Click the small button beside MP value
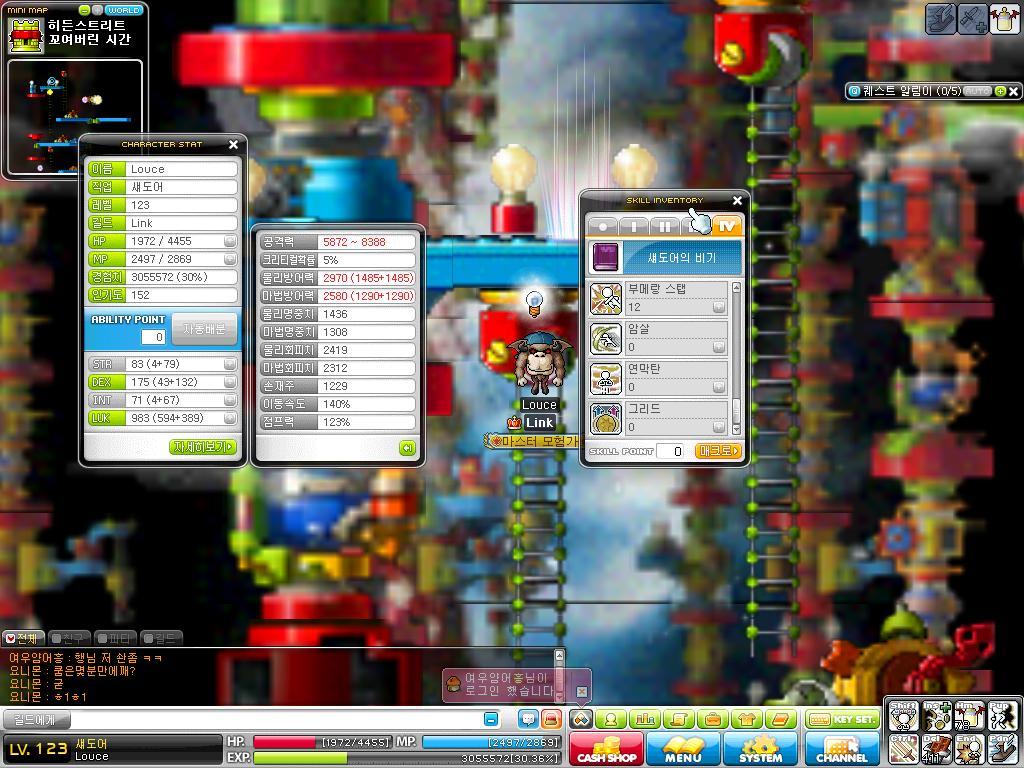 click(x=229, y=259)
